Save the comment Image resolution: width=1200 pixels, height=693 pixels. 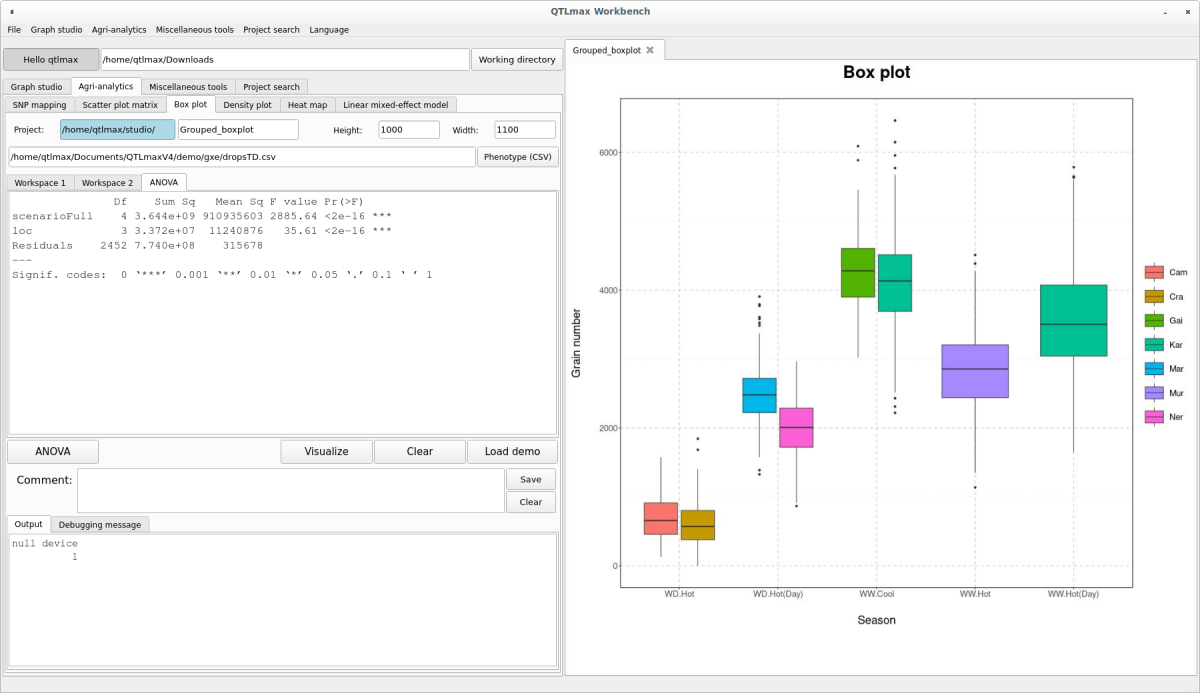coord(530,480)
